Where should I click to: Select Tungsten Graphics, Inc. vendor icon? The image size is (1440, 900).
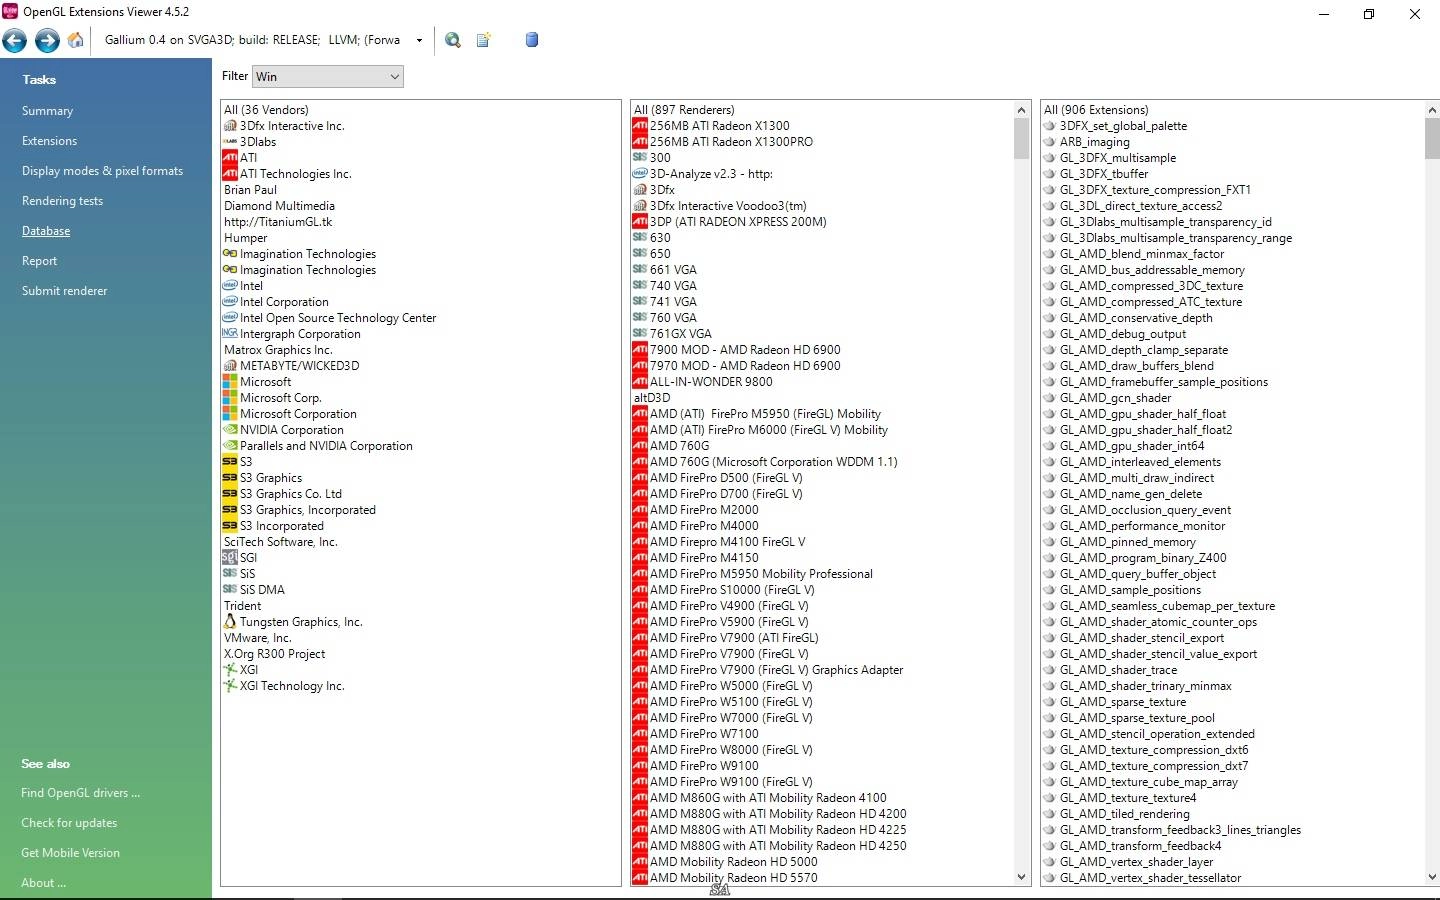(230, 622)
